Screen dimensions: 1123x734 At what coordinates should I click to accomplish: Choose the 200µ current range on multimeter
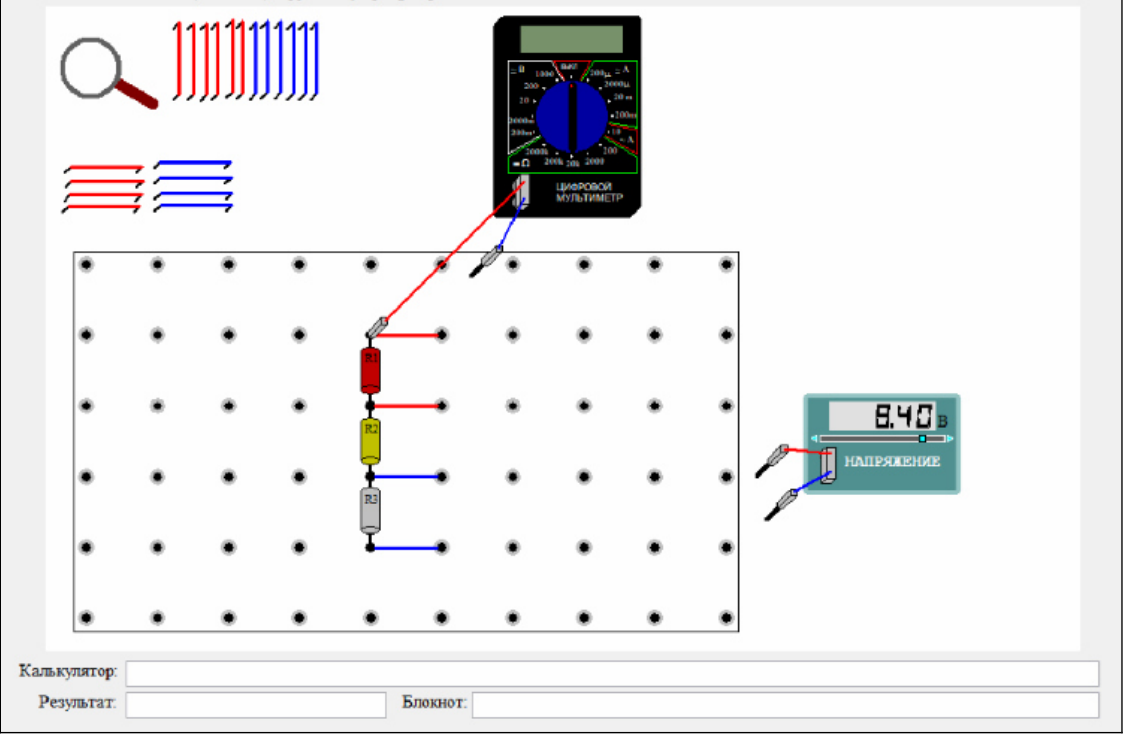click(600, 73)
